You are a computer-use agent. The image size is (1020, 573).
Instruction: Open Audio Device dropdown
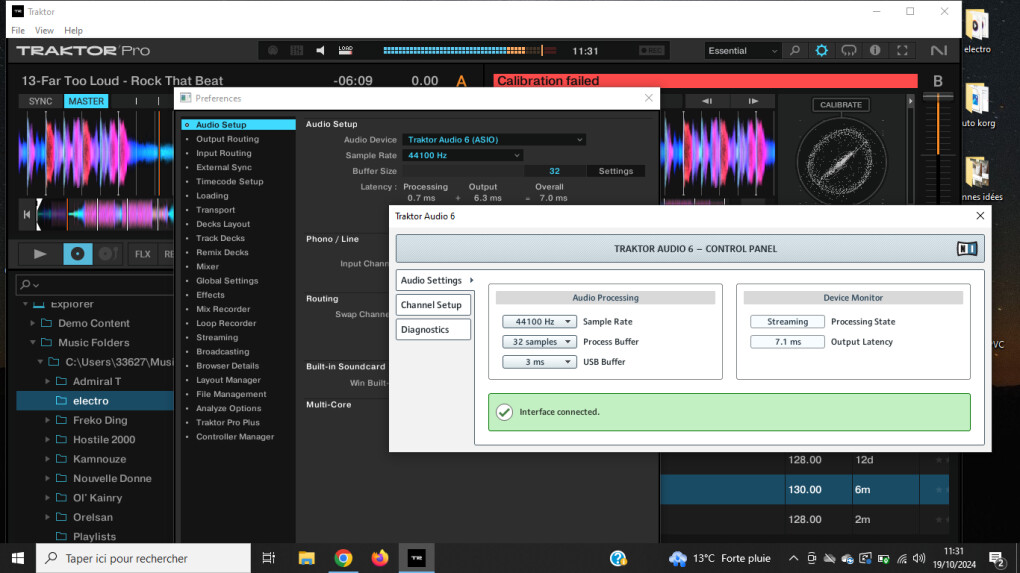click(494, 140)
